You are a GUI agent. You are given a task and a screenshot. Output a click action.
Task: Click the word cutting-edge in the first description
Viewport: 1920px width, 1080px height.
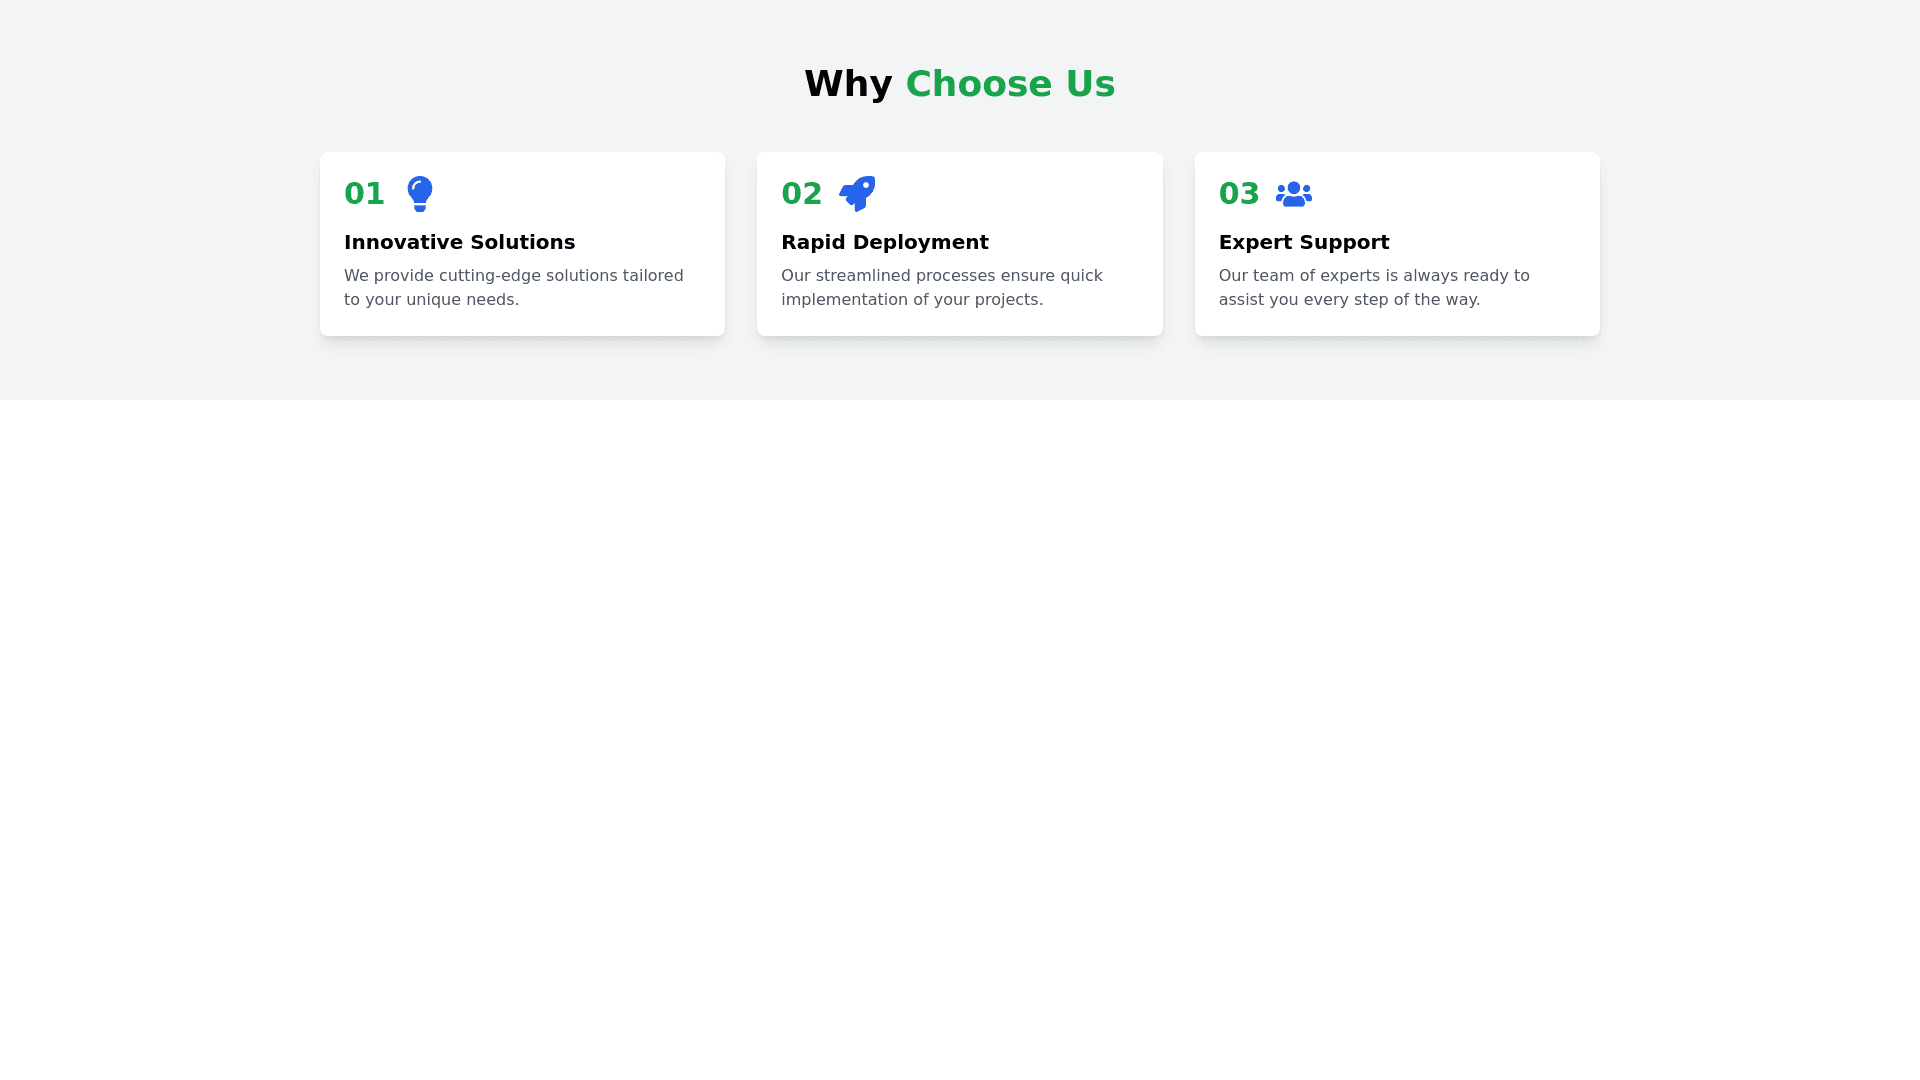click(490, 276)
